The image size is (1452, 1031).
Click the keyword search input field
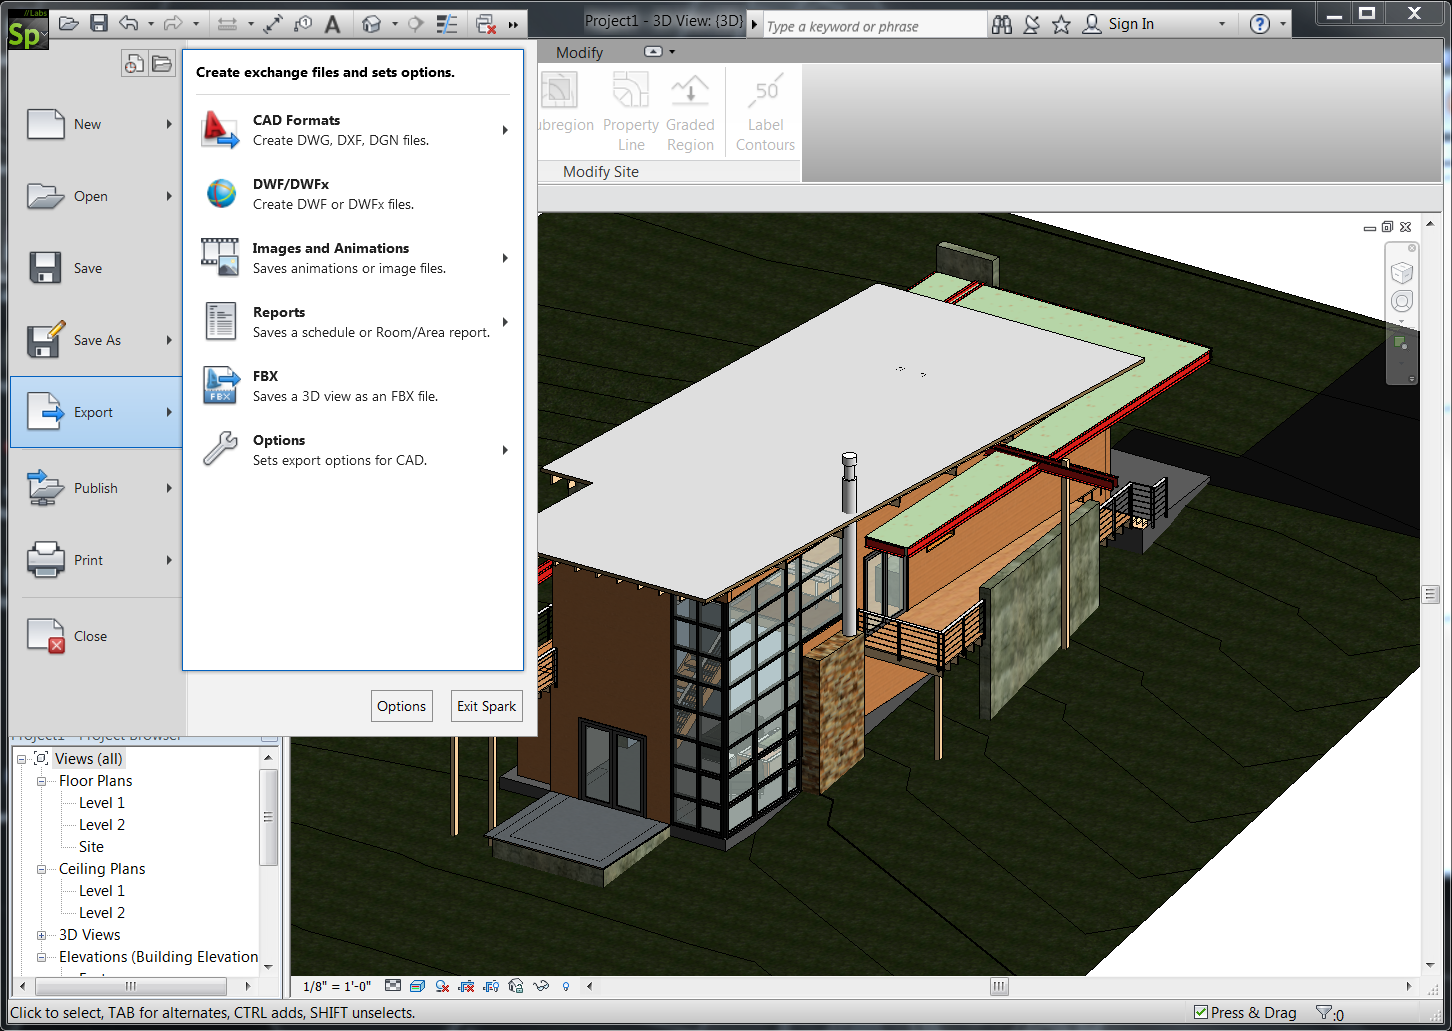click(x=874, y=26)
